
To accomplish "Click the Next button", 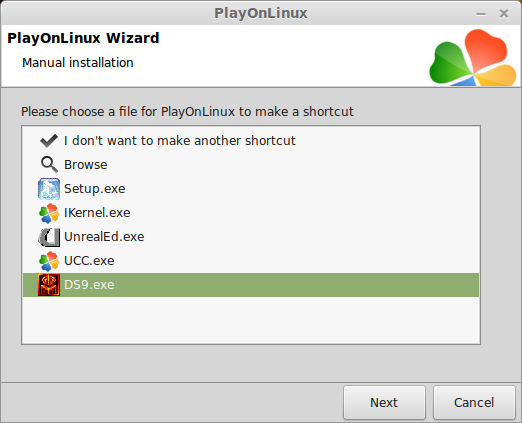I will click(x=384, y=402).
